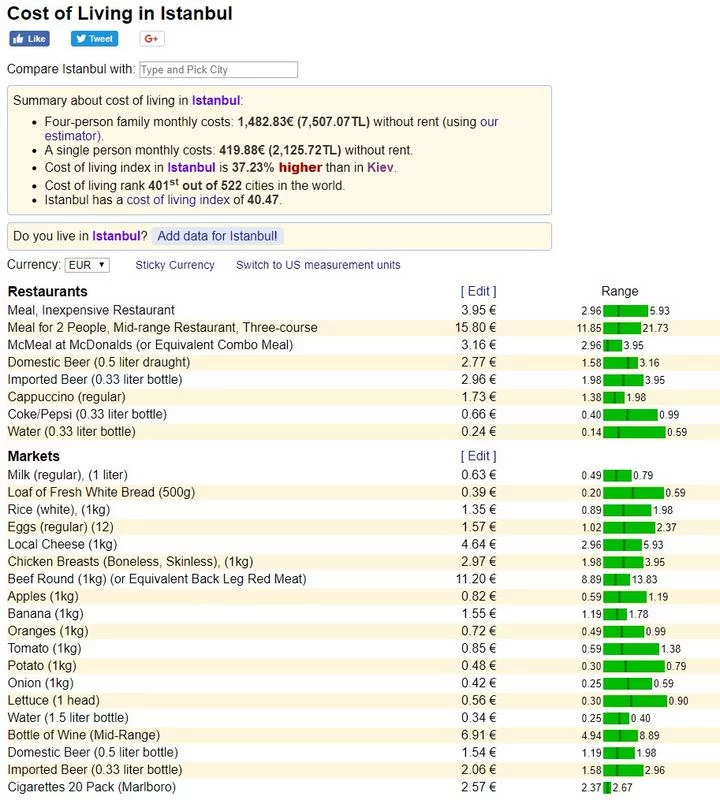The width and height of the screenshot is (720, 800).
Task: Click range bar for Meal, Inexpensive Restaurant
Action: (625, 311)
